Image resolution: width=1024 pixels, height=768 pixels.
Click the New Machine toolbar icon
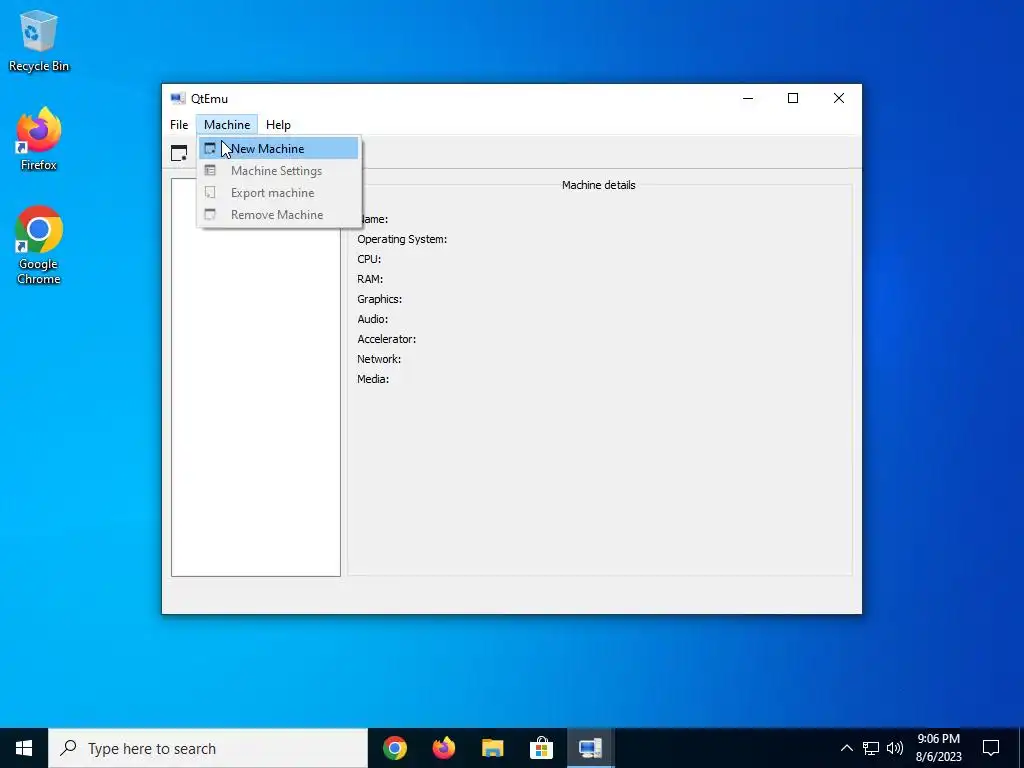pos(179,153)
